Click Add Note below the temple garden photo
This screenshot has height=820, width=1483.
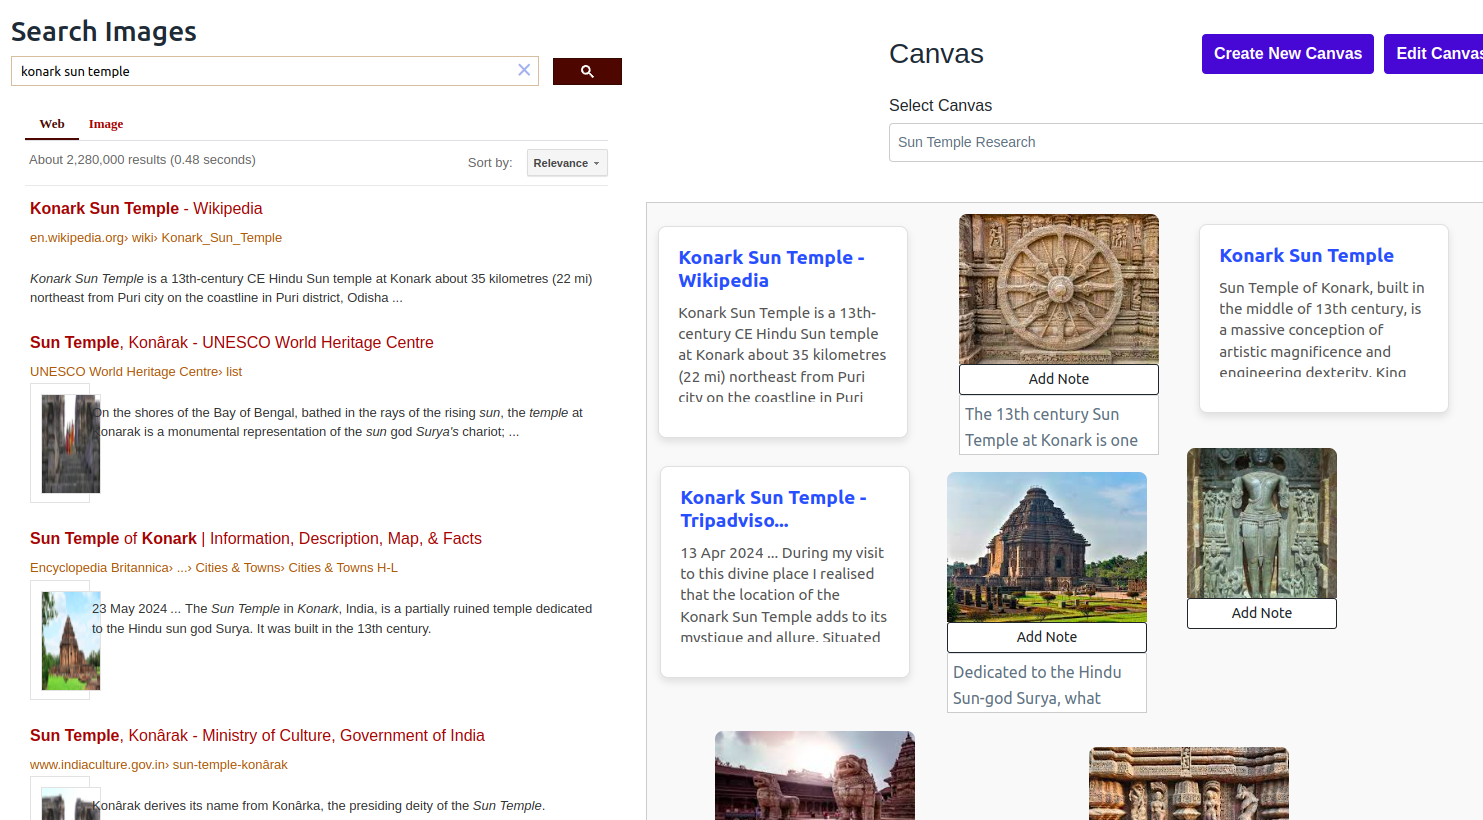1046,637
